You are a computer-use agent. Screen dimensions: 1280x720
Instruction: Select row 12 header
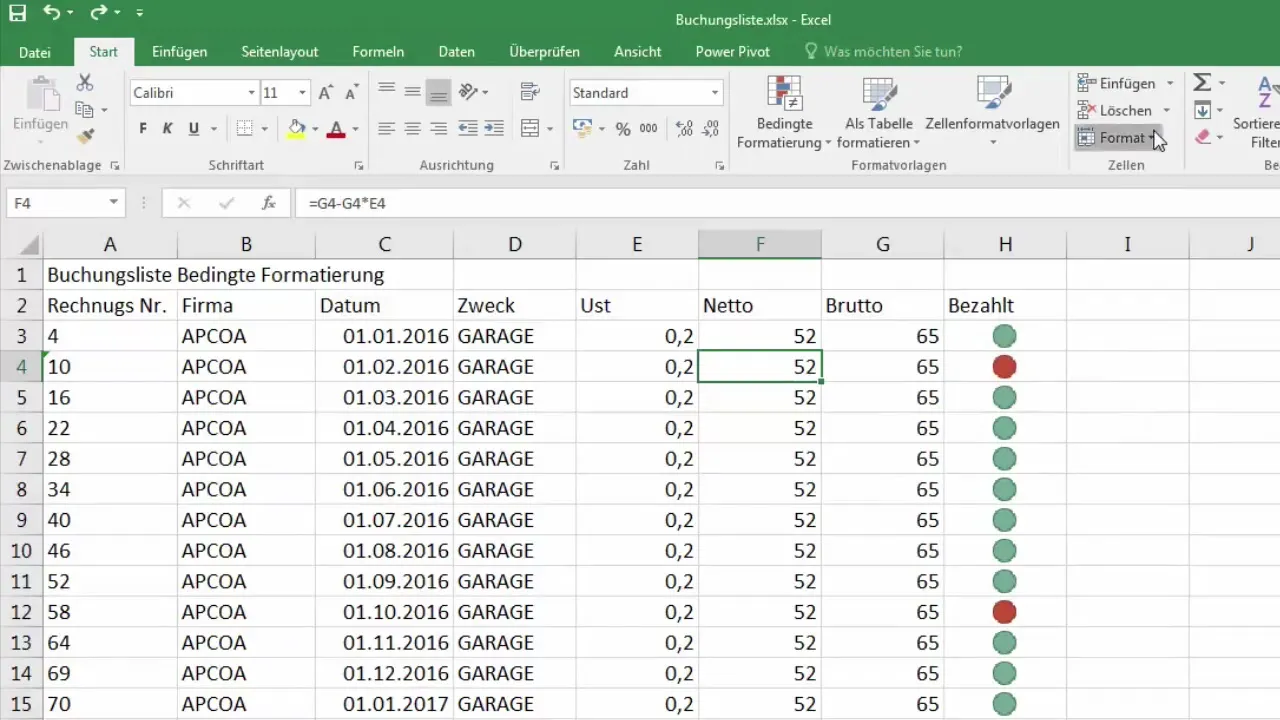[x=21, y=611]
